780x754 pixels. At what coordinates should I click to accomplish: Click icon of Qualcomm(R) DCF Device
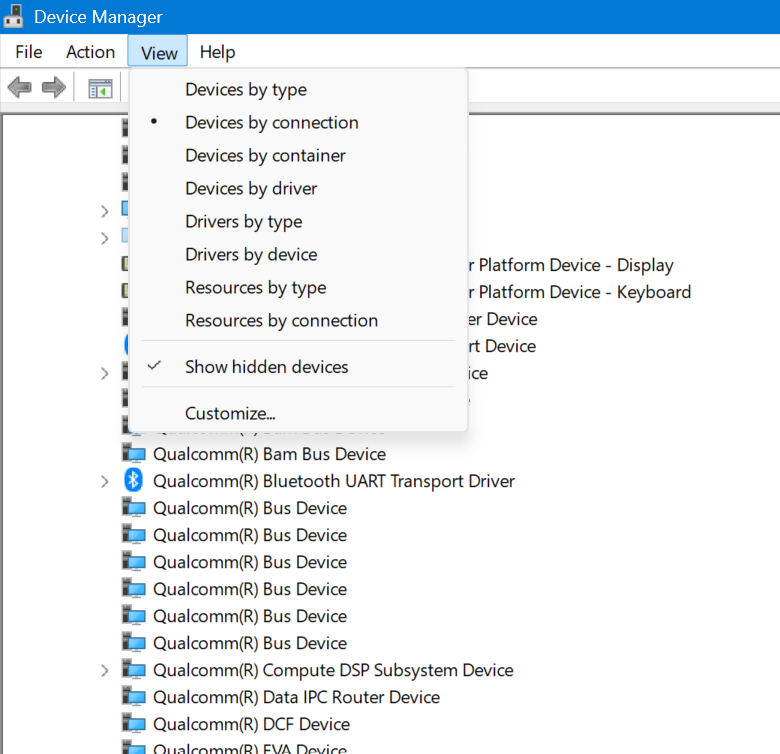[x=134, y=723]
